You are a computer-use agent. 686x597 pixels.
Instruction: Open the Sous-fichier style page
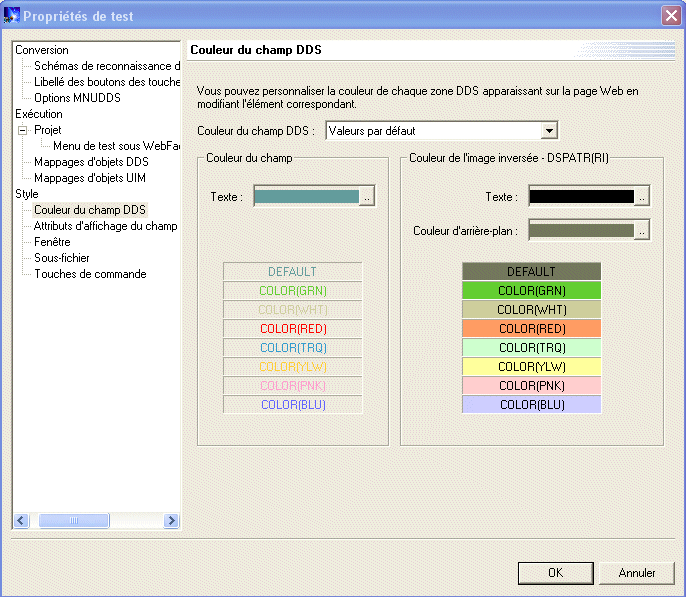click(x=62, y=258)
